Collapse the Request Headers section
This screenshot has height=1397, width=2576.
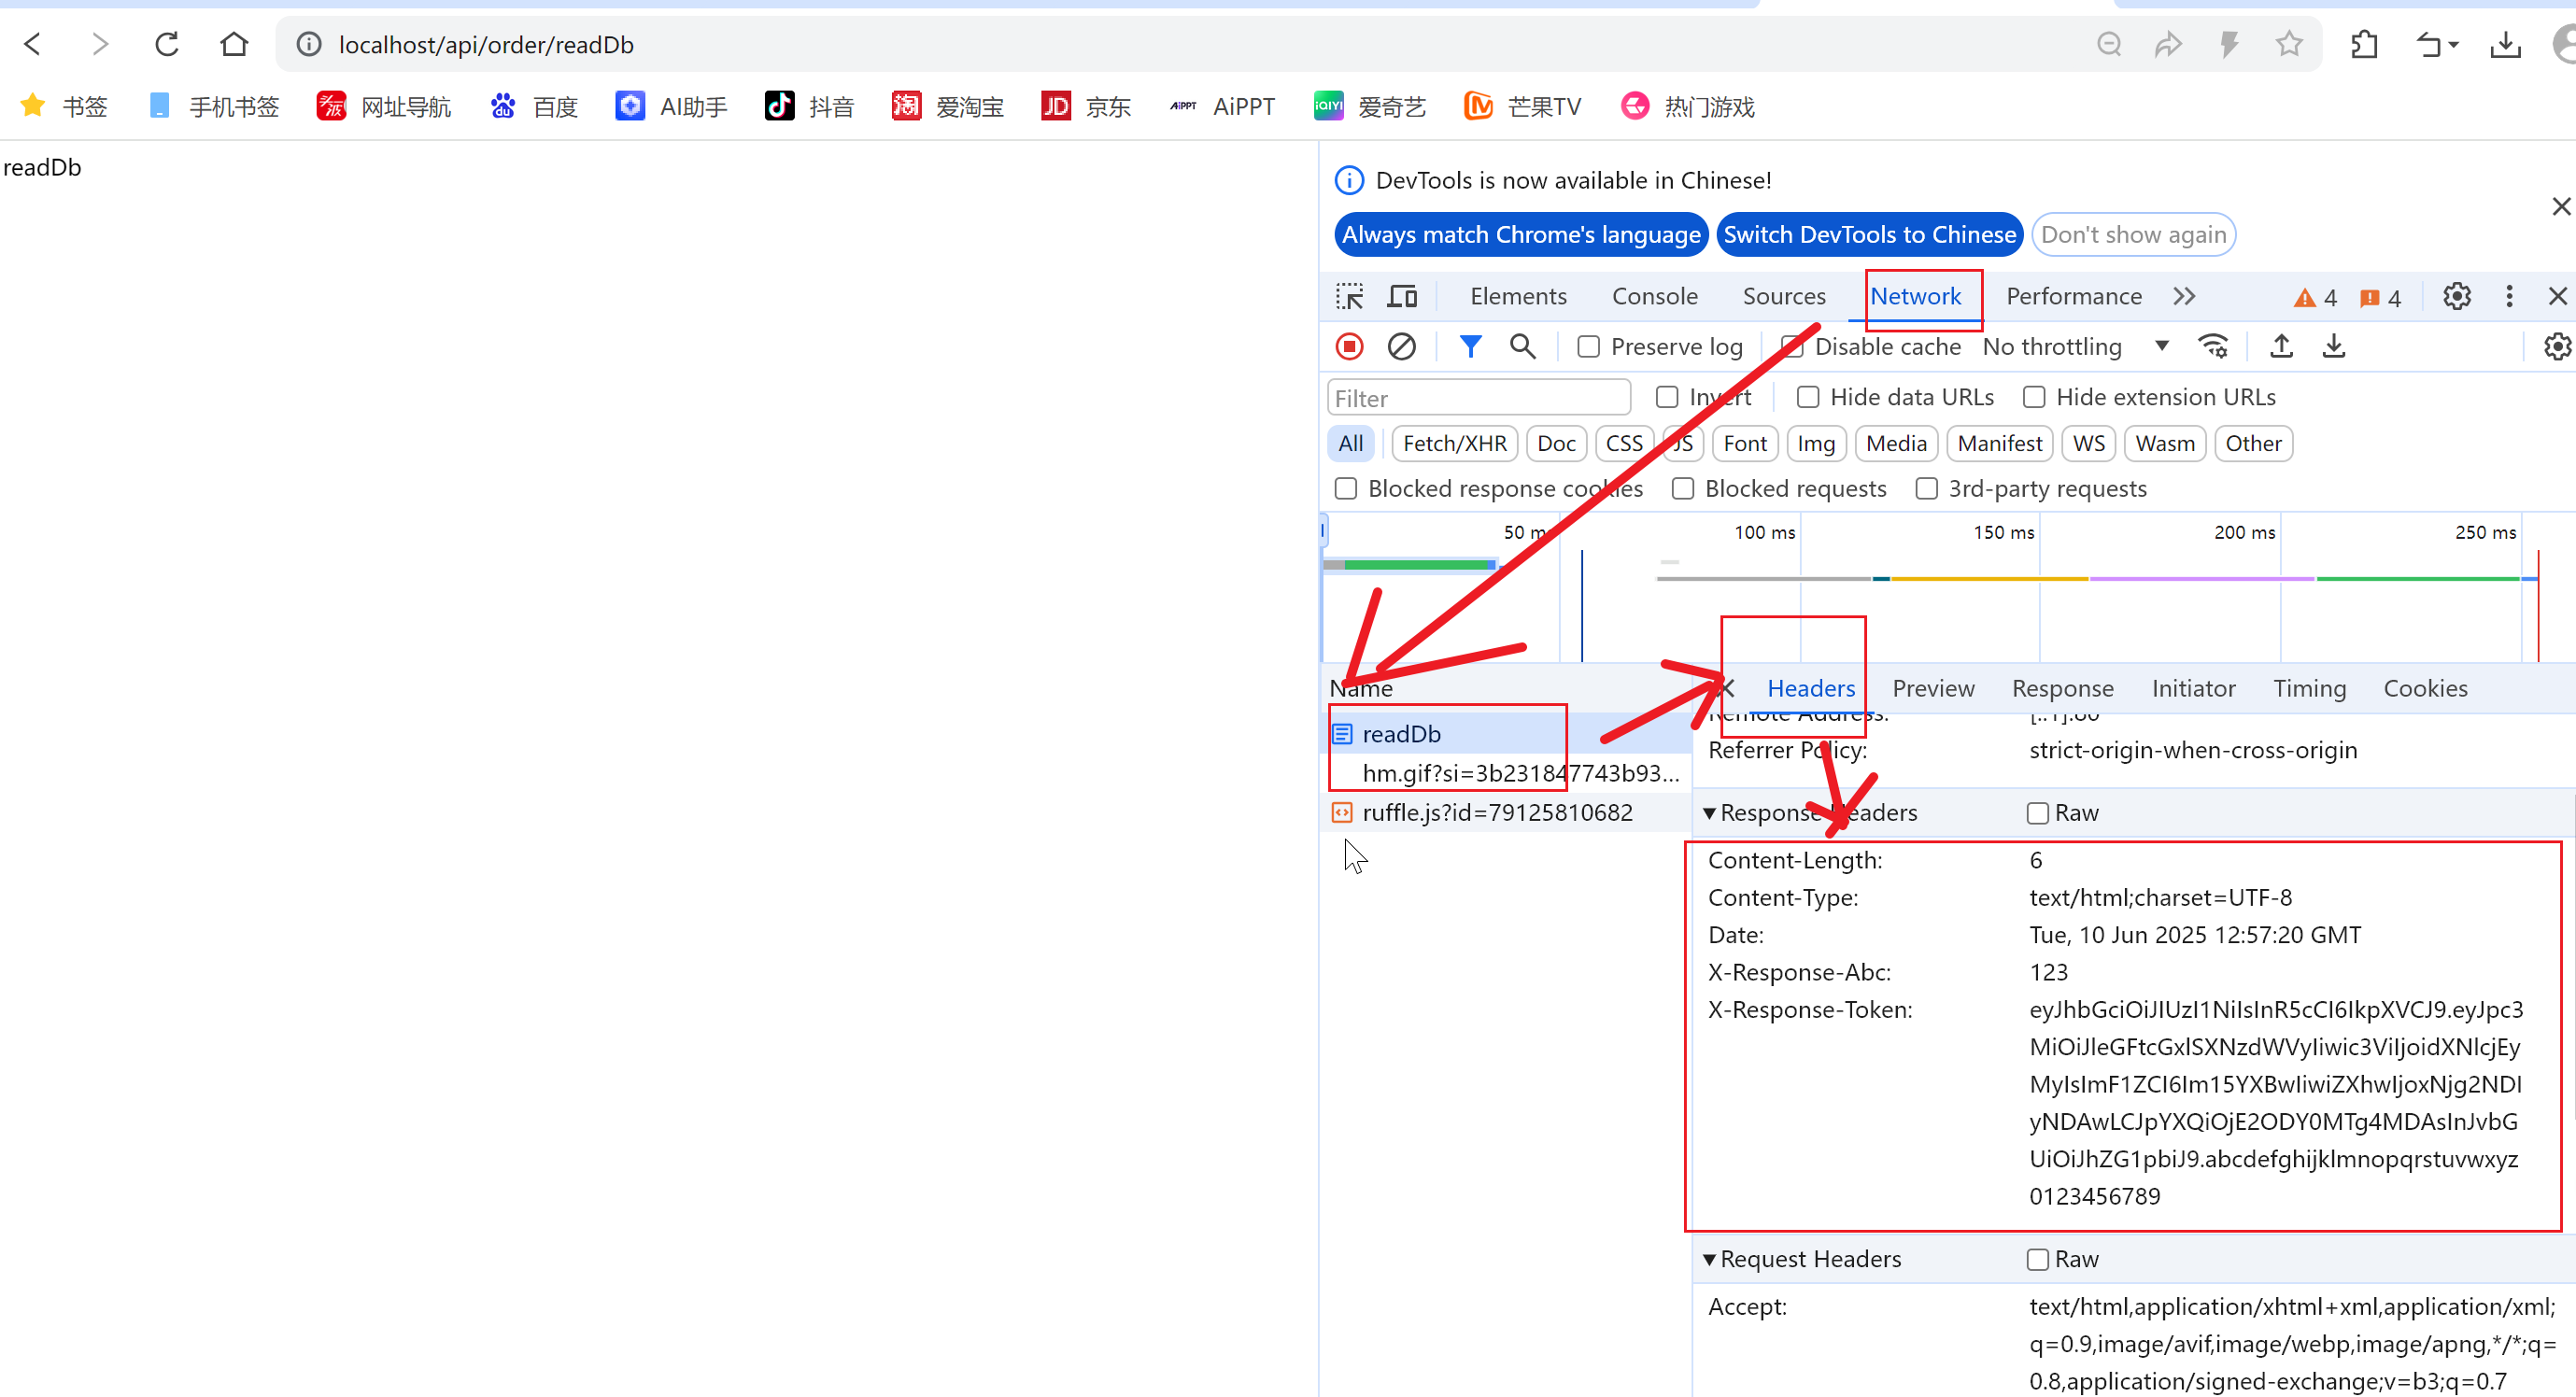click(1709, 1259)
